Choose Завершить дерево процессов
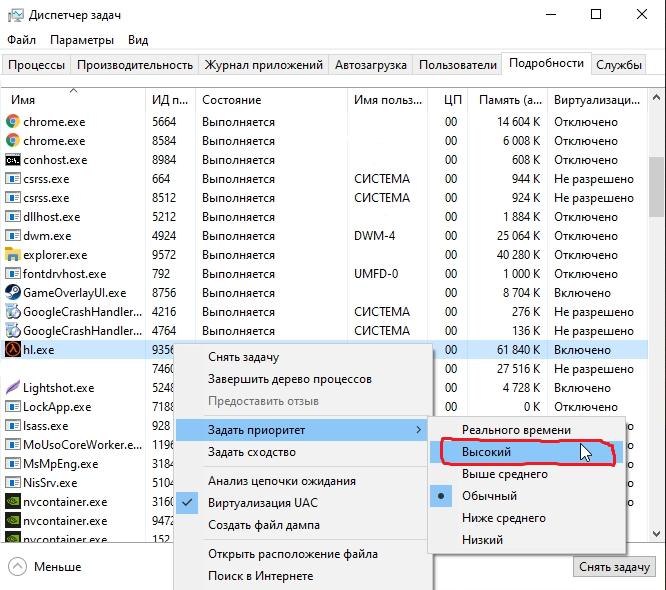The image size is (666, 590). (302, 379)
